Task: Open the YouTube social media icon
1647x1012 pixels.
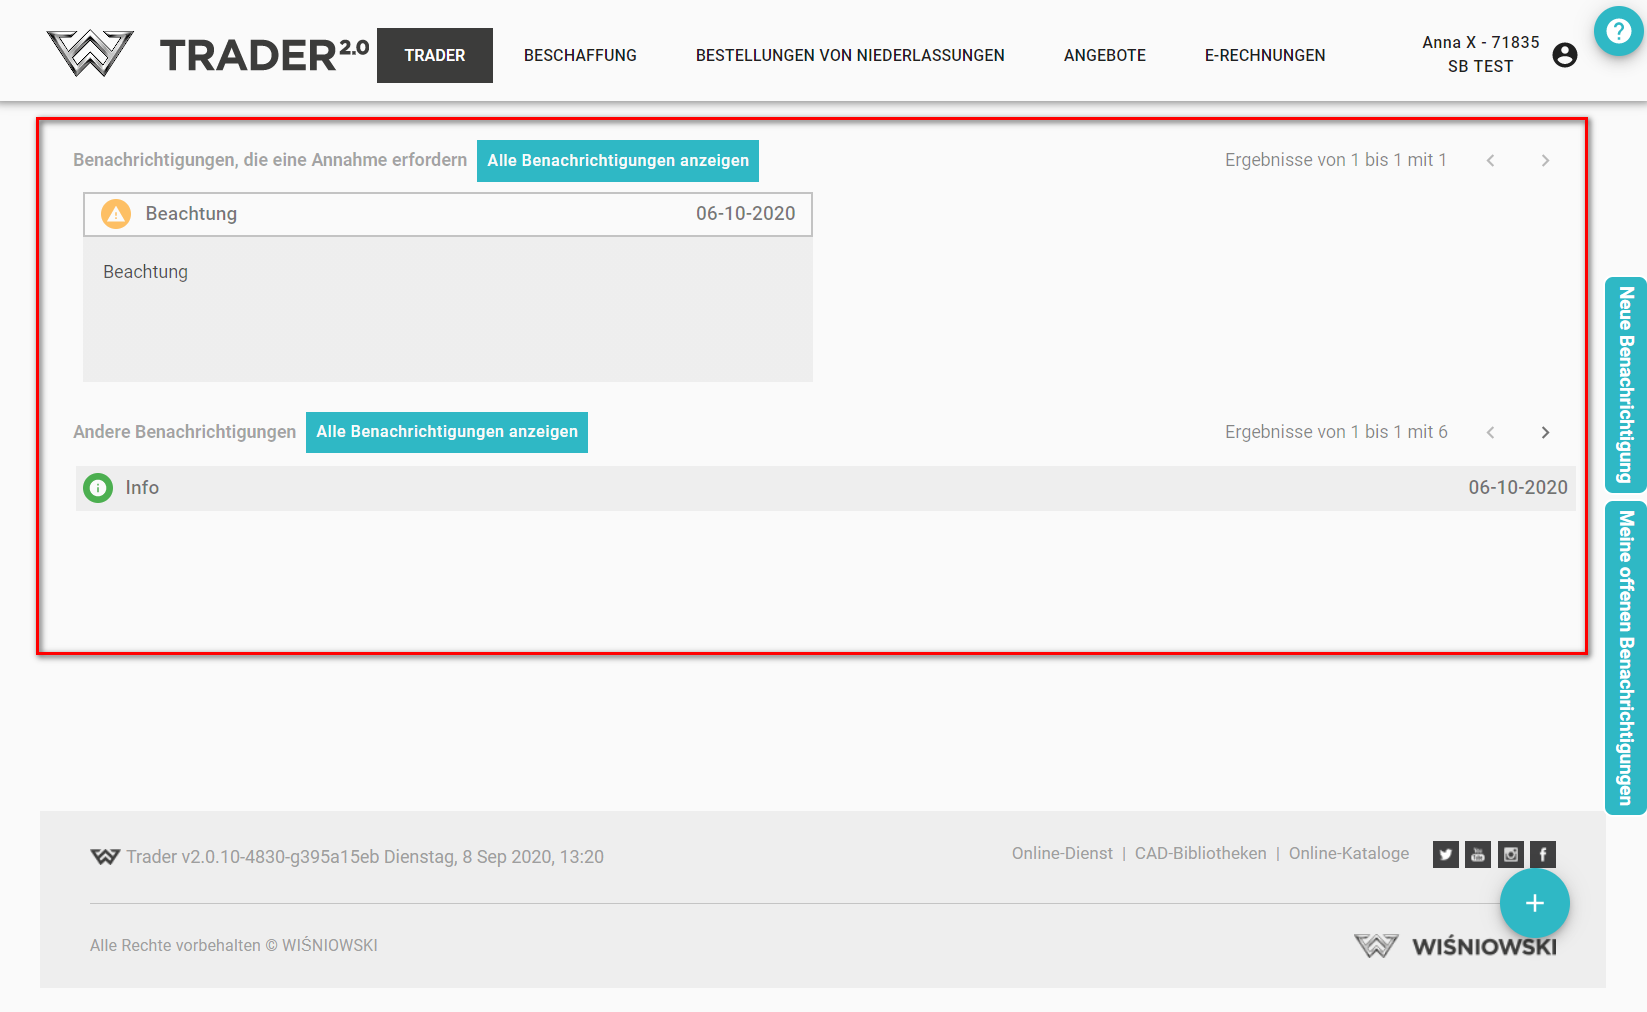Action: [x=1478, y=854]
